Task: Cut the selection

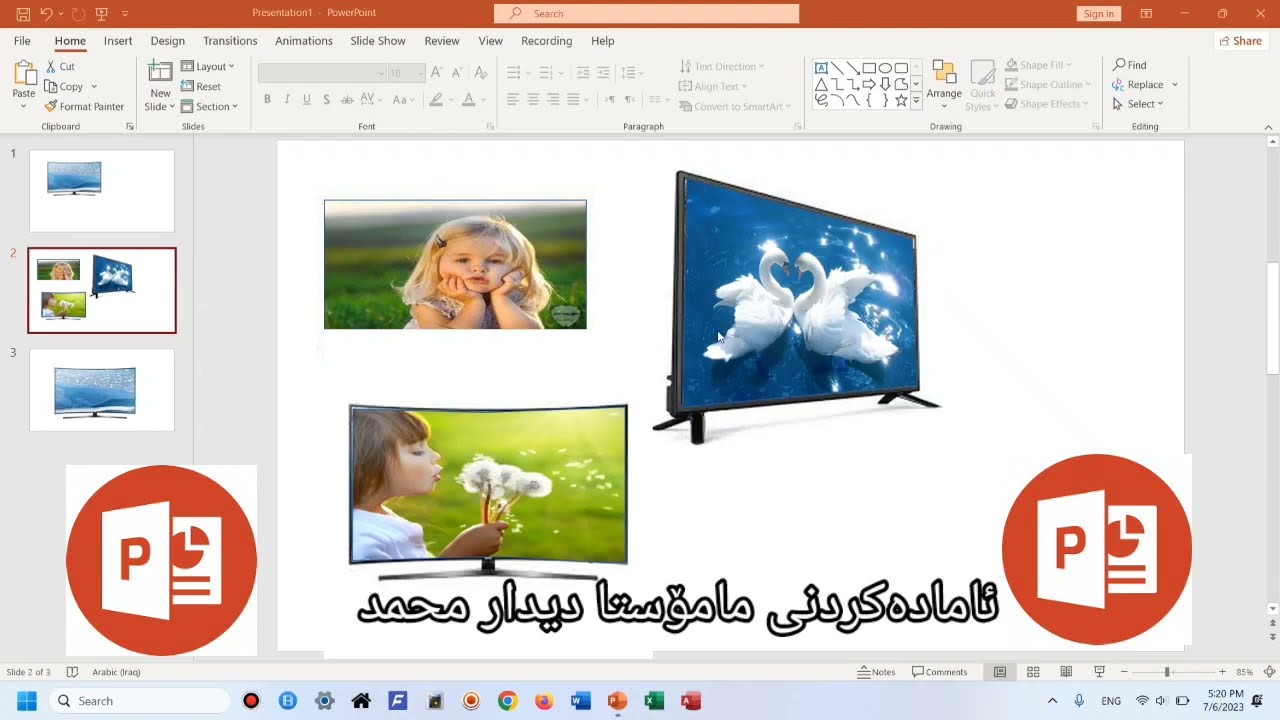Action: [60, 66]
